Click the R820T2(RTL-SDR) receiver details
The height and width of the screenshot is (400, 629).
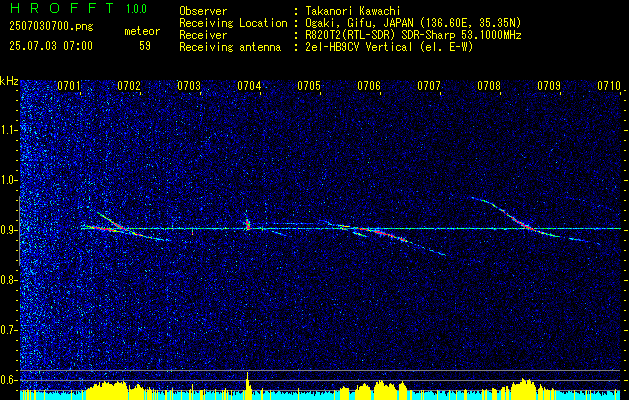pyautogui.click(x=413, y=35)
